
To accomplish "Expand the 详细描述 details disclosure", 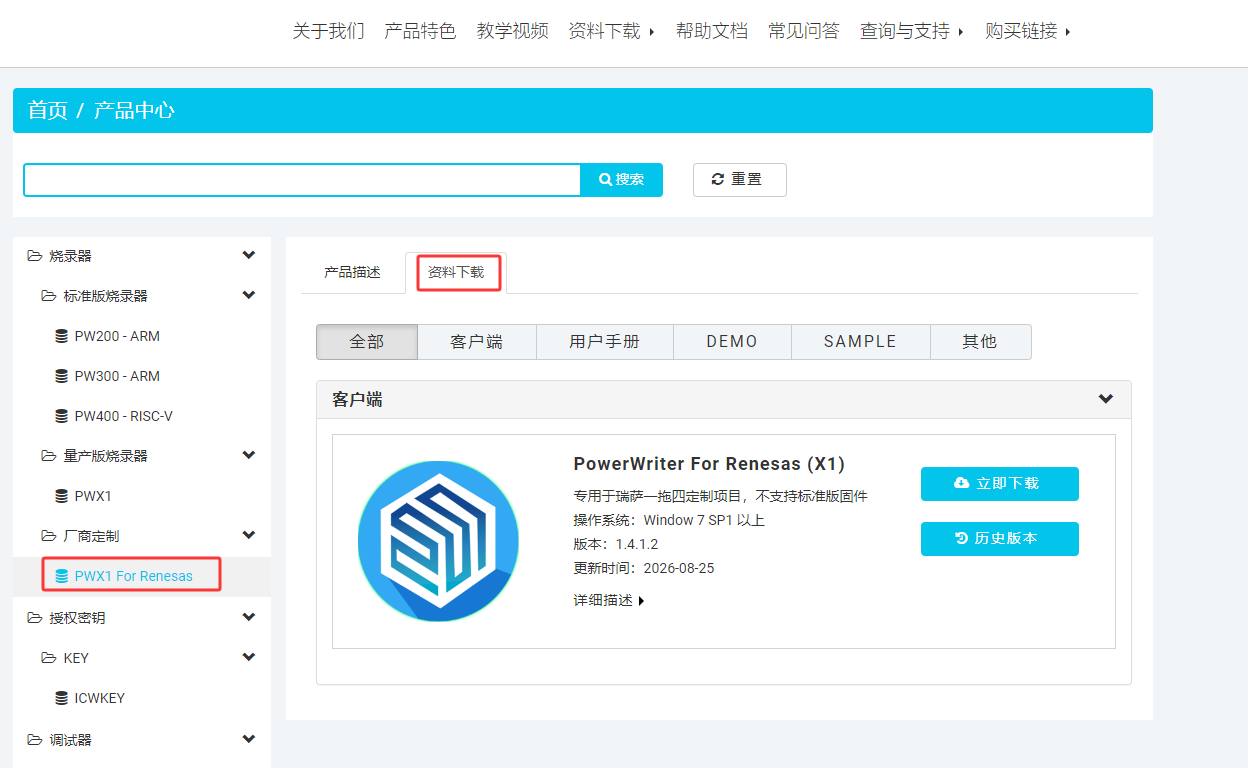I will pos(609,600).
